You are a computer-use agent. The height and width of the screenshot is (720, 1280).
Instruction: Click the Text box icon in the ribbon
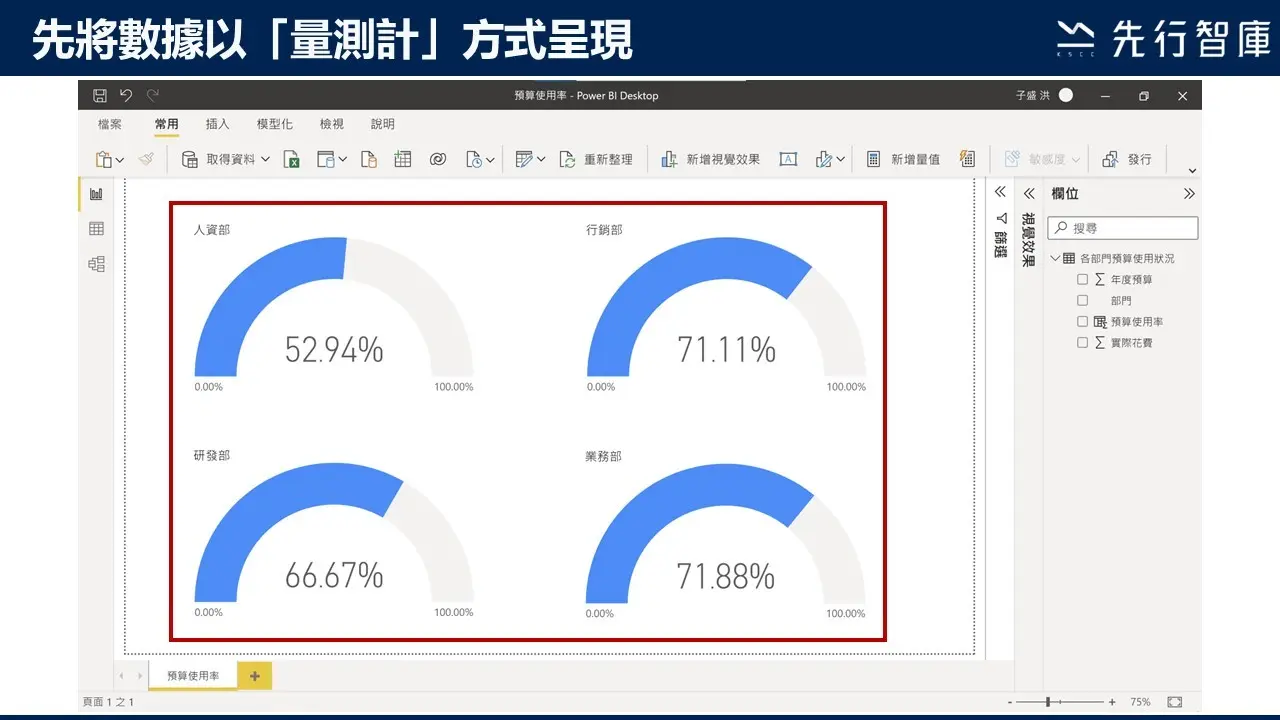pyautogui.click(x=788, y=159)
